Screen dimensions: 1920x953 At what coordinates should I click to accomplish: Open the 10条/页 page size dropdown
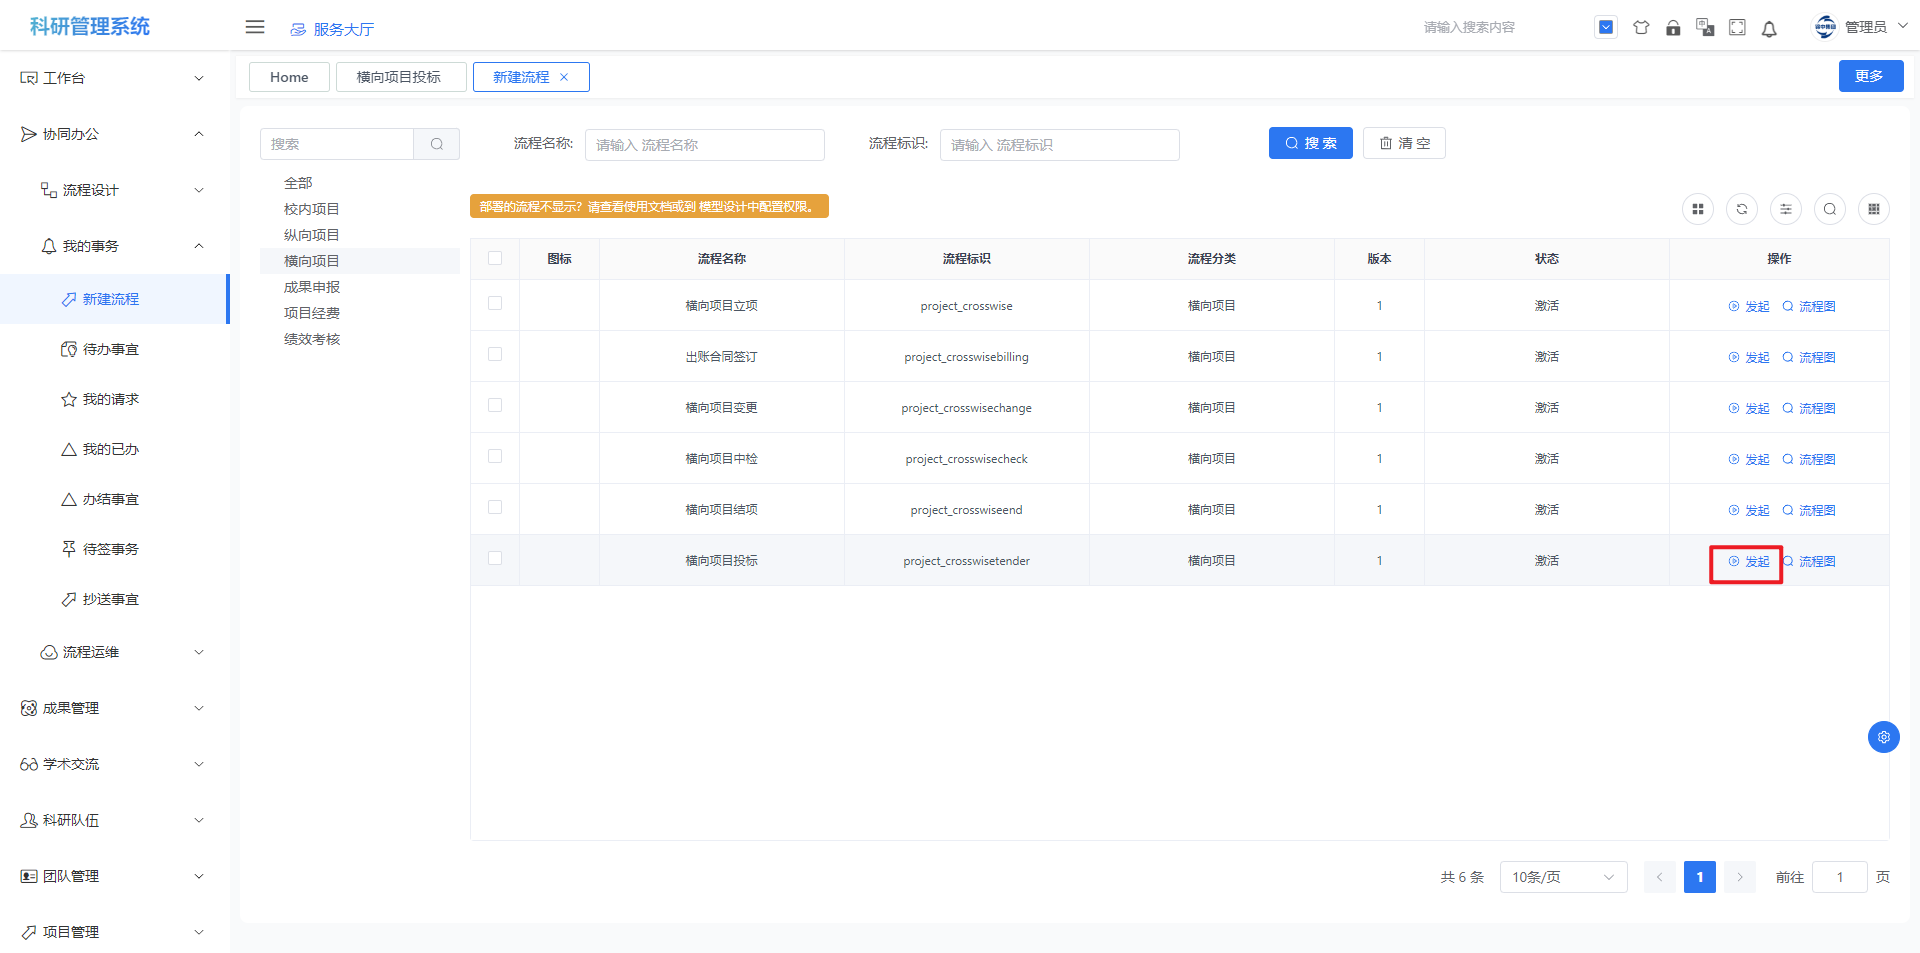[x=1562, y=877]
